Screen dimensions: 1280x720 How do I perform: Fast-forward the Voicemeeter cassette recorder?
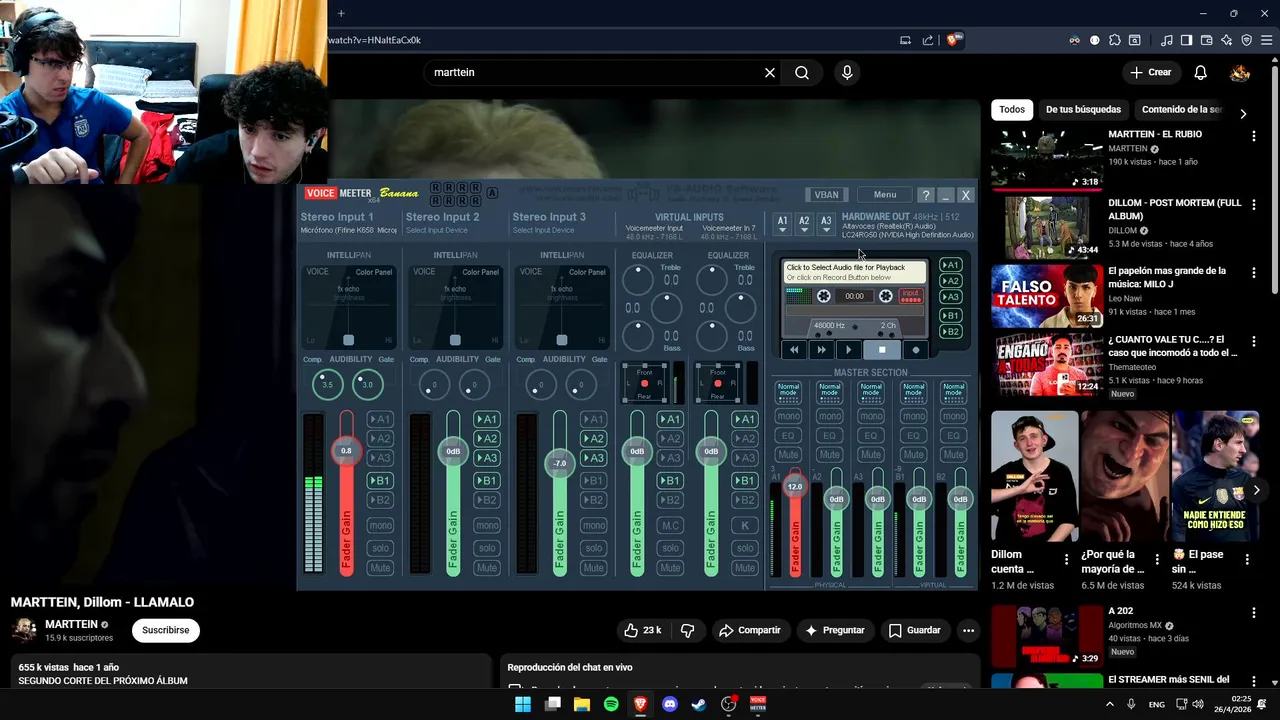click(821, 350)
